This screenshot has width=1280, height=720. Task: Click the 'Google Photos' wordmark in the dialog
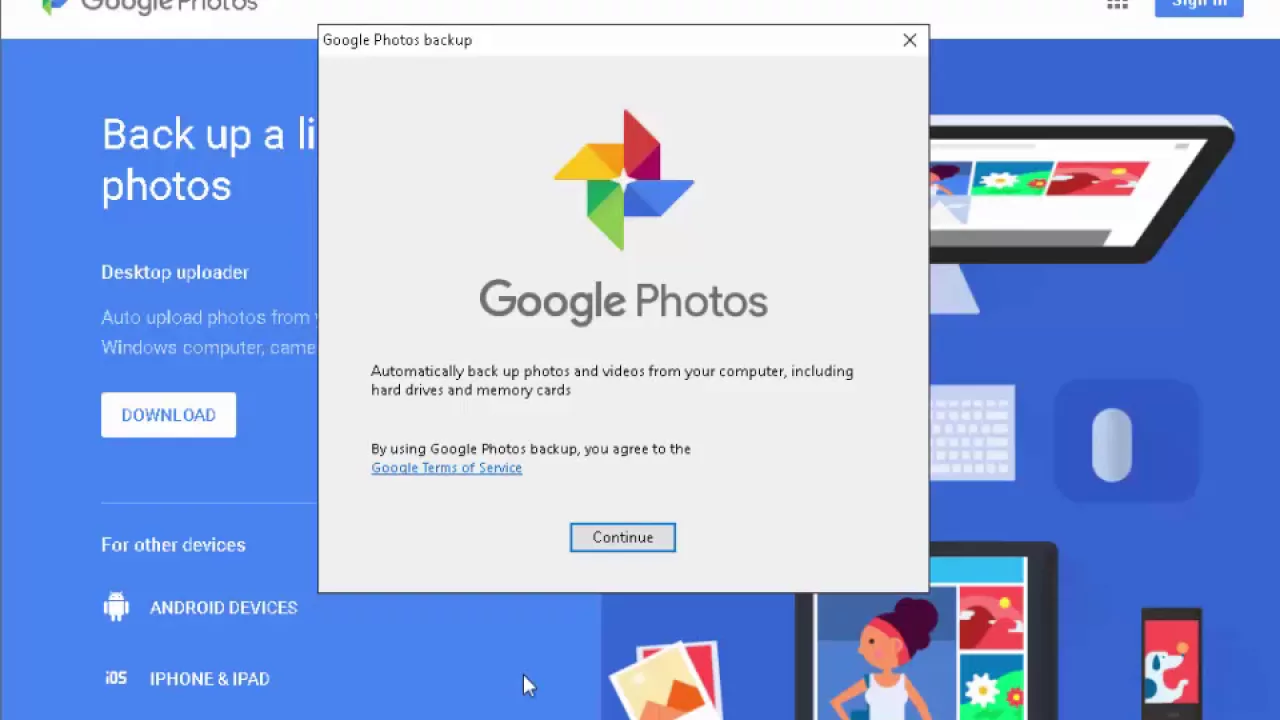623,302
